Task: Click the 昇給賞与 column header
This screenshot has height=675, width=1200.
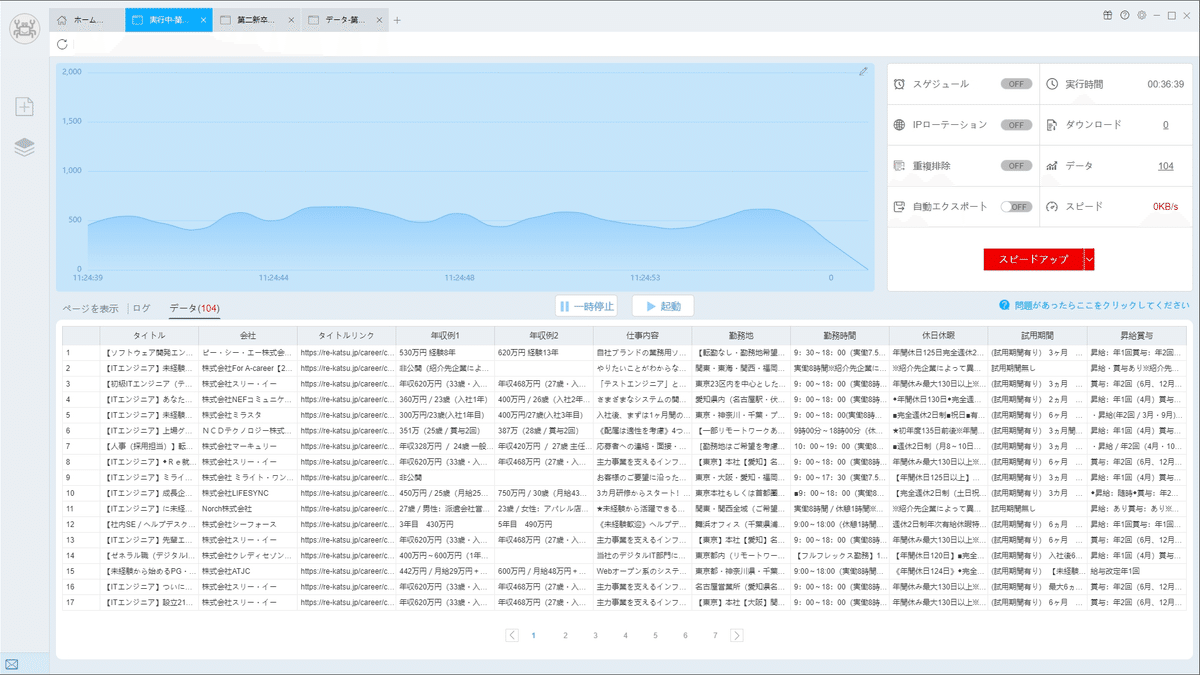Action: (1136, 335)
